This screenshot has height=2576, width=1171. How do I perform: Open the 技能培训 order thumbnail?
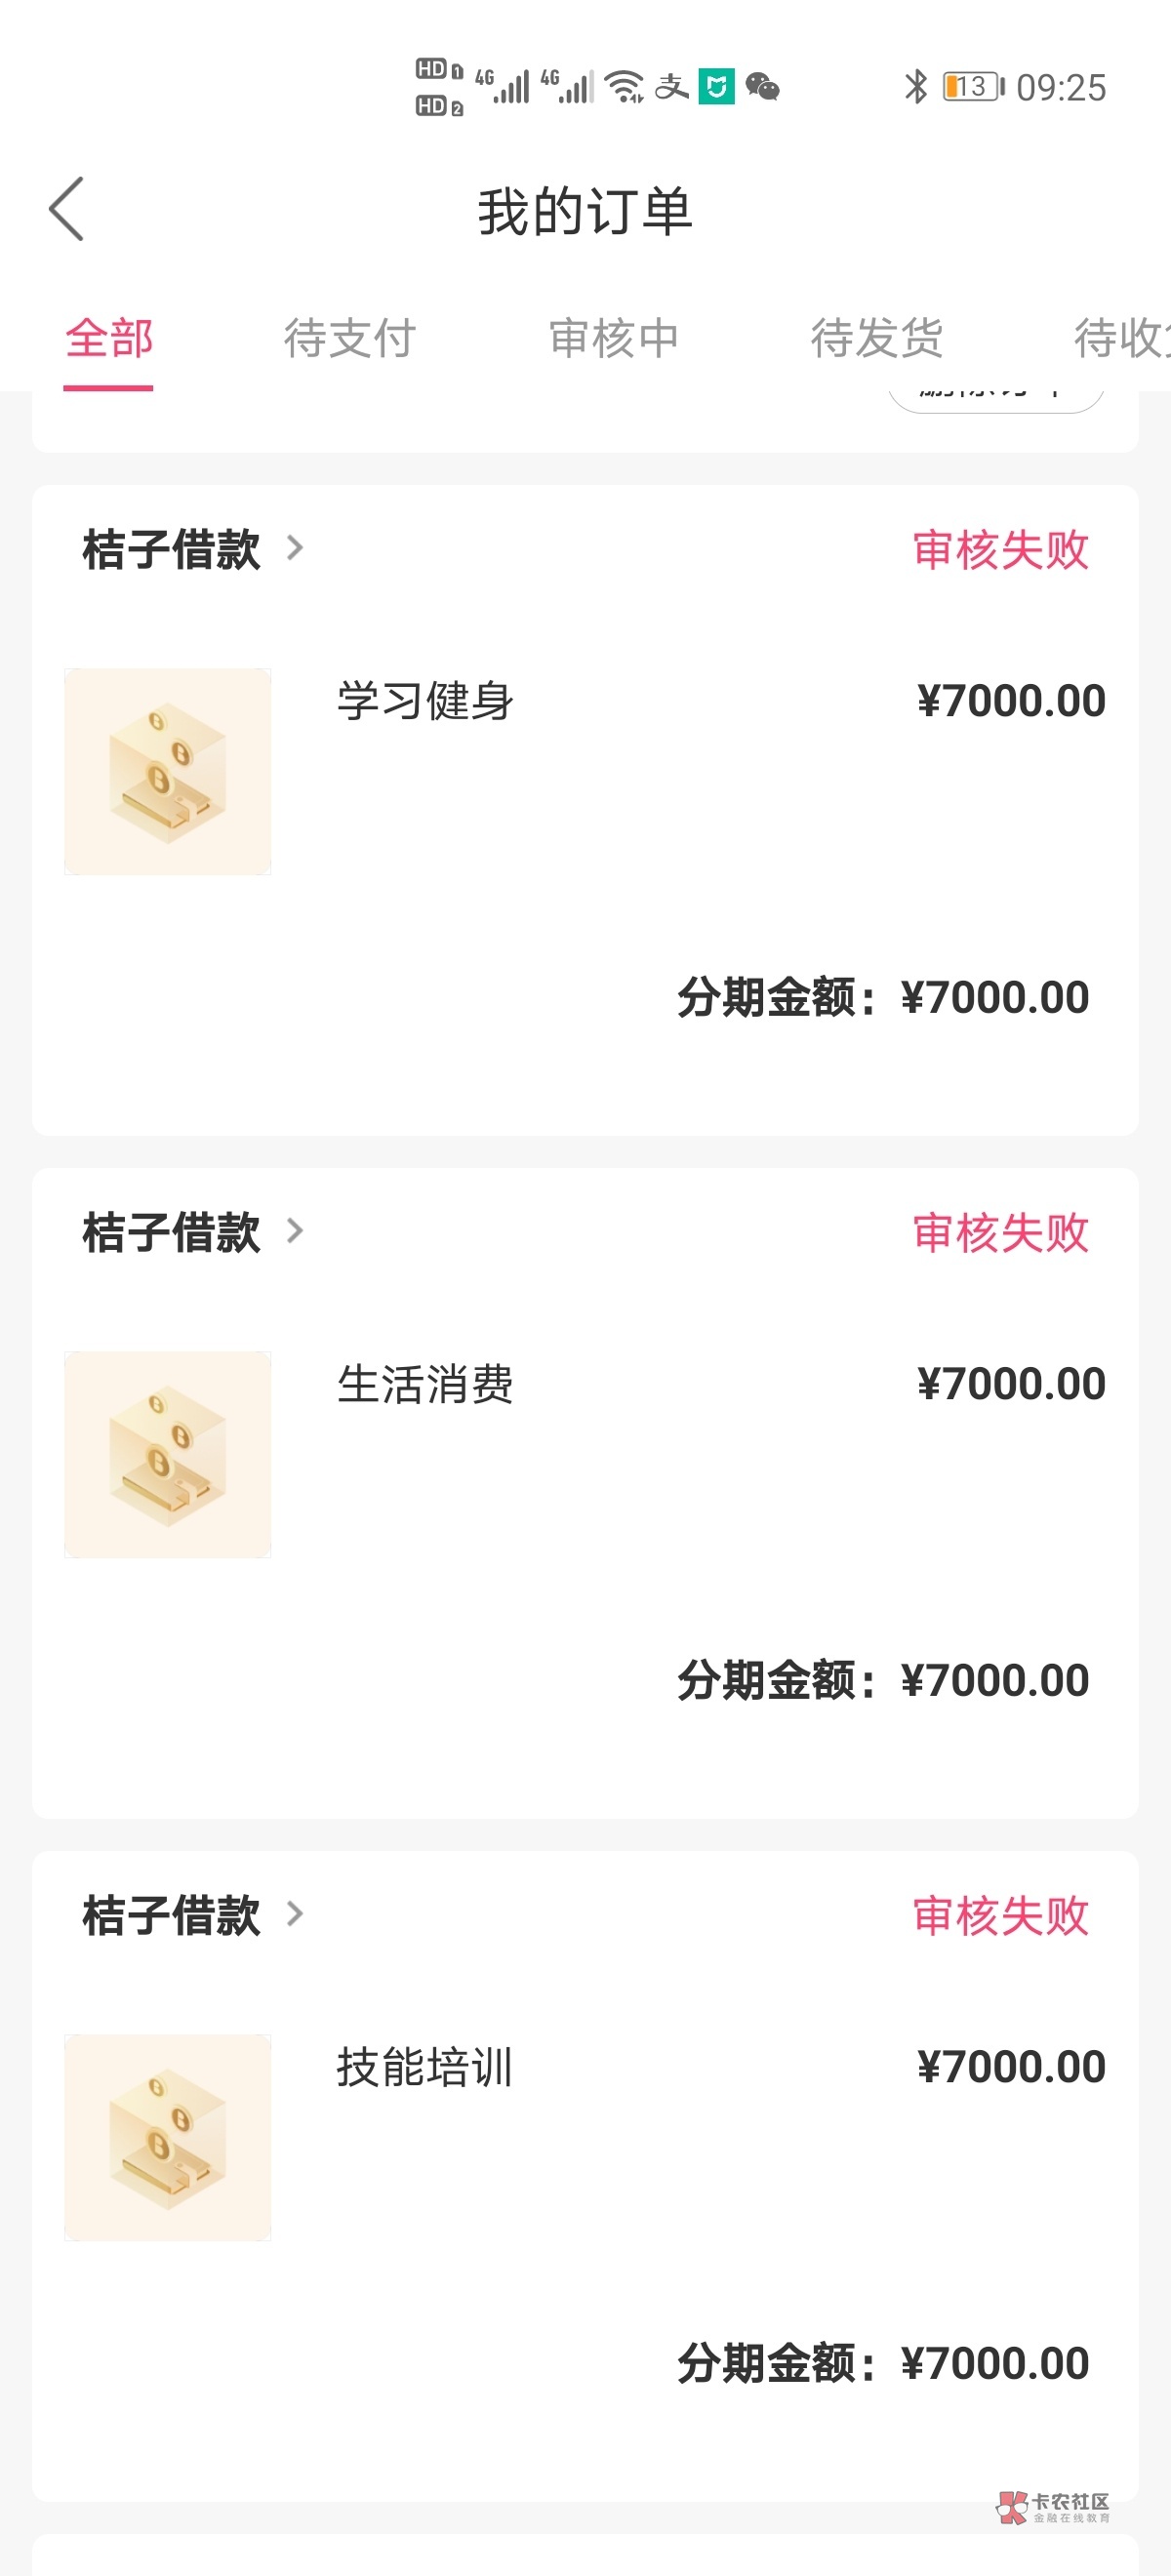(168, 2137)
